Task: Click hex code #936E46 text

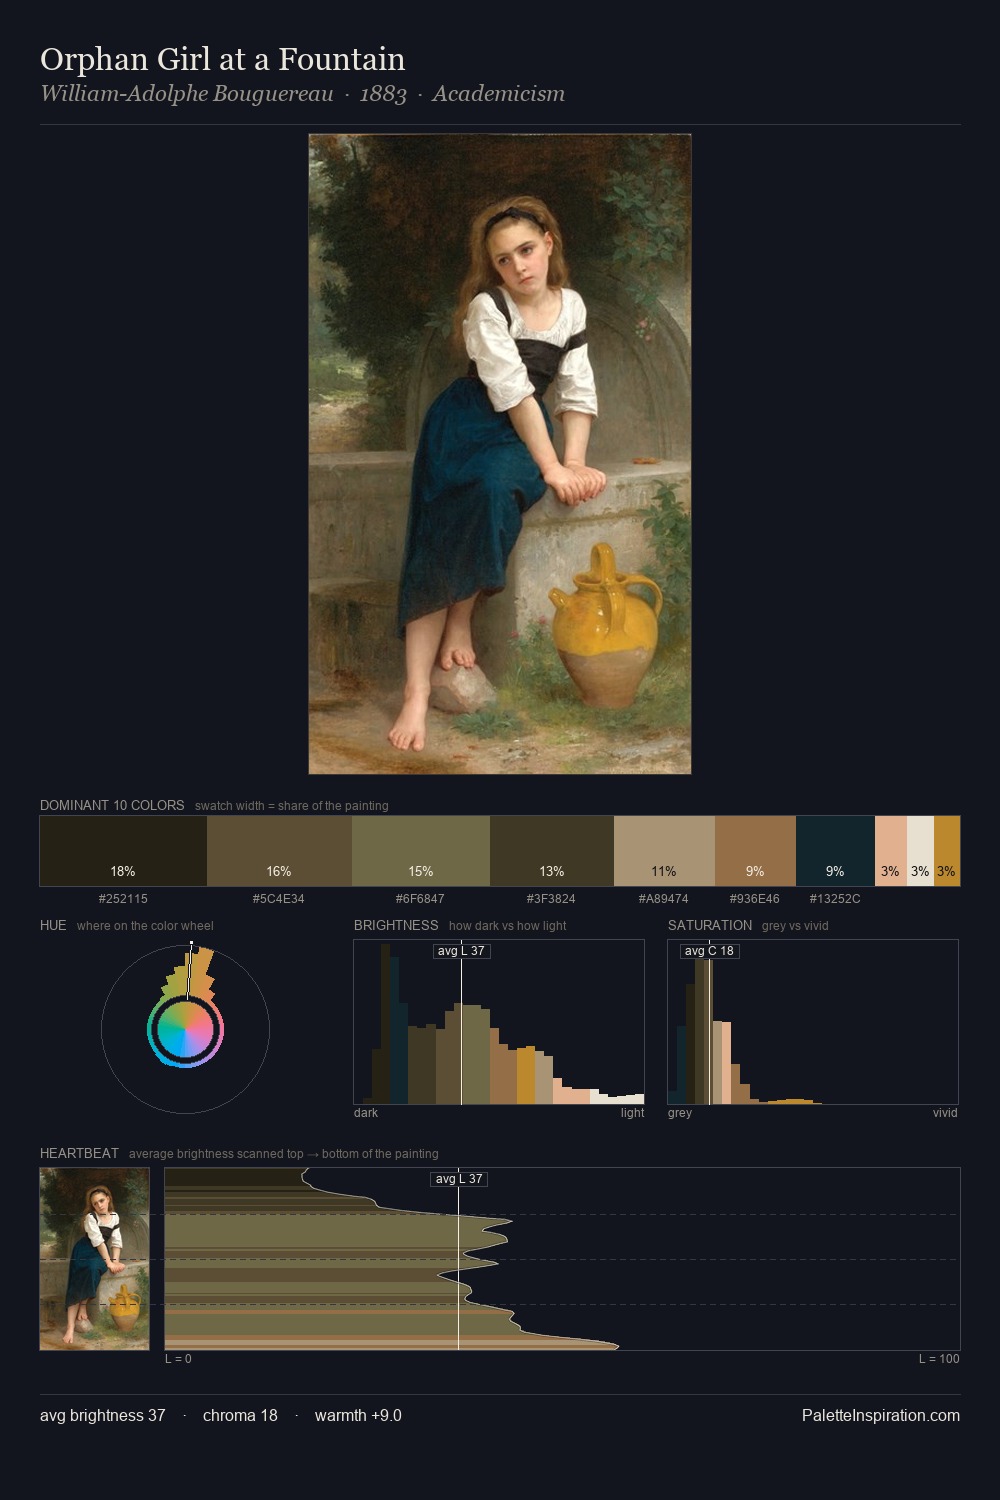Action: tap(755, 899)
